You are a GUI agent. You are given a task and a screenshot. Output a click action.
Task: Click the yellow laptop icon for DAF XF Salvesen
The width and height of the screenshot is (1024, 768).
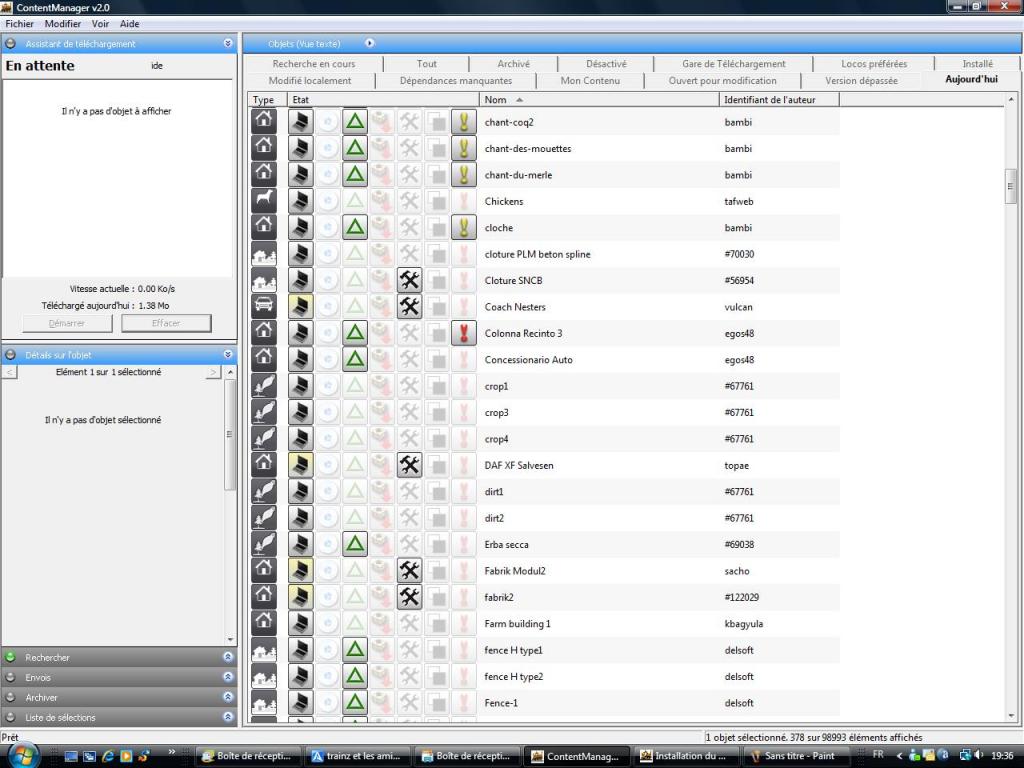(300, 465)
